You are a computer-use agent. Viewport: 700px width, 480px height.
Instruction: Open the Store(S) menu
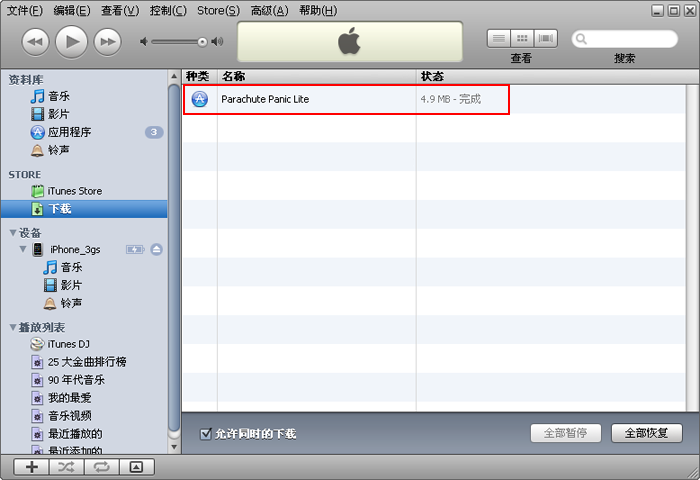[x=217, y=10]
